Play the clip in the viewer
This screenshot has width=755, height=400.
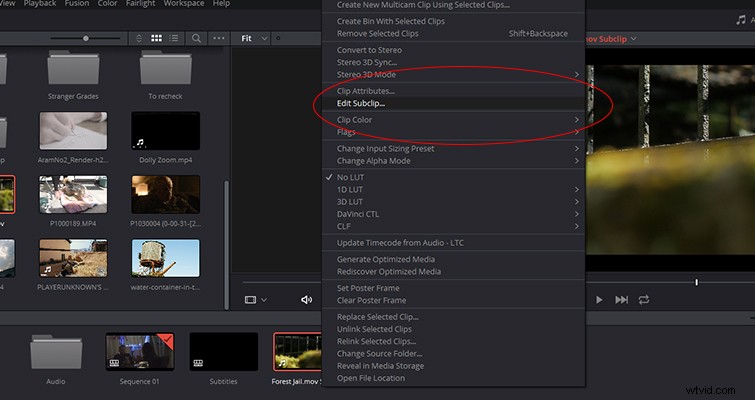point(599,300)
